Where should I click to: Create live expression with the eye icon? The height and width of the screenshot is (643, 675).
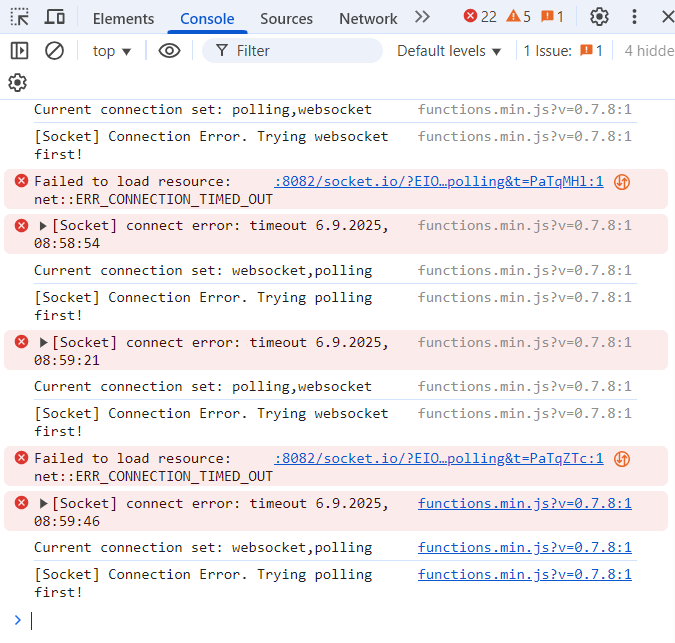pyautogui.click(x=169, y=50)
